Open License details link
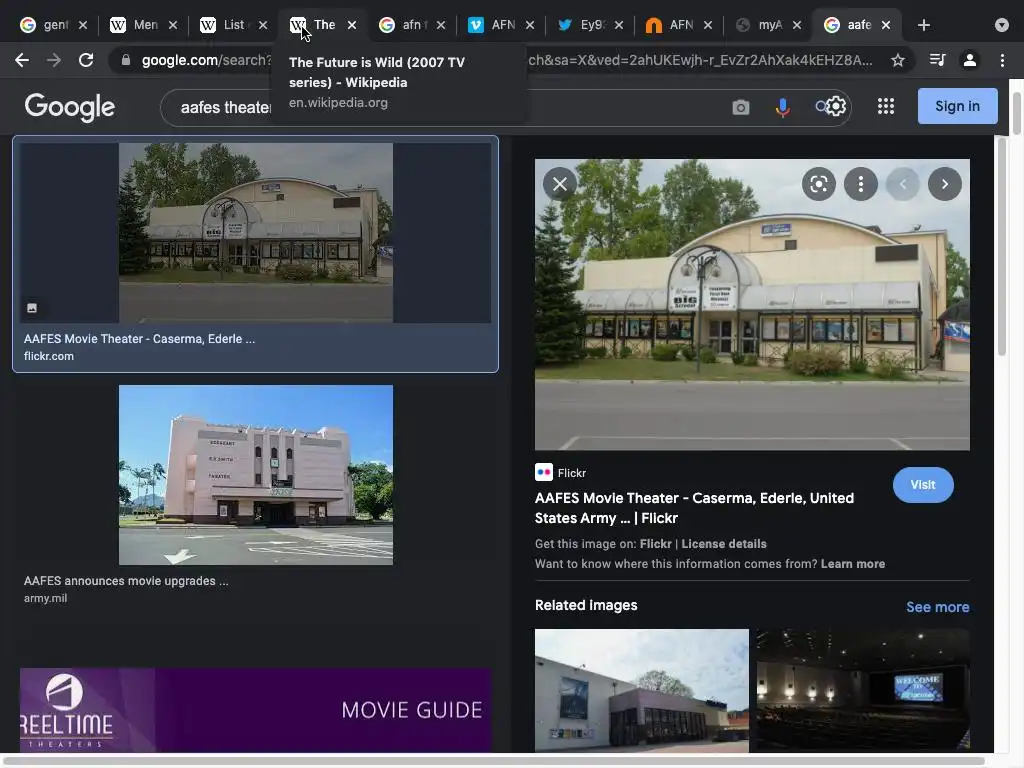 tap(724, 544)
